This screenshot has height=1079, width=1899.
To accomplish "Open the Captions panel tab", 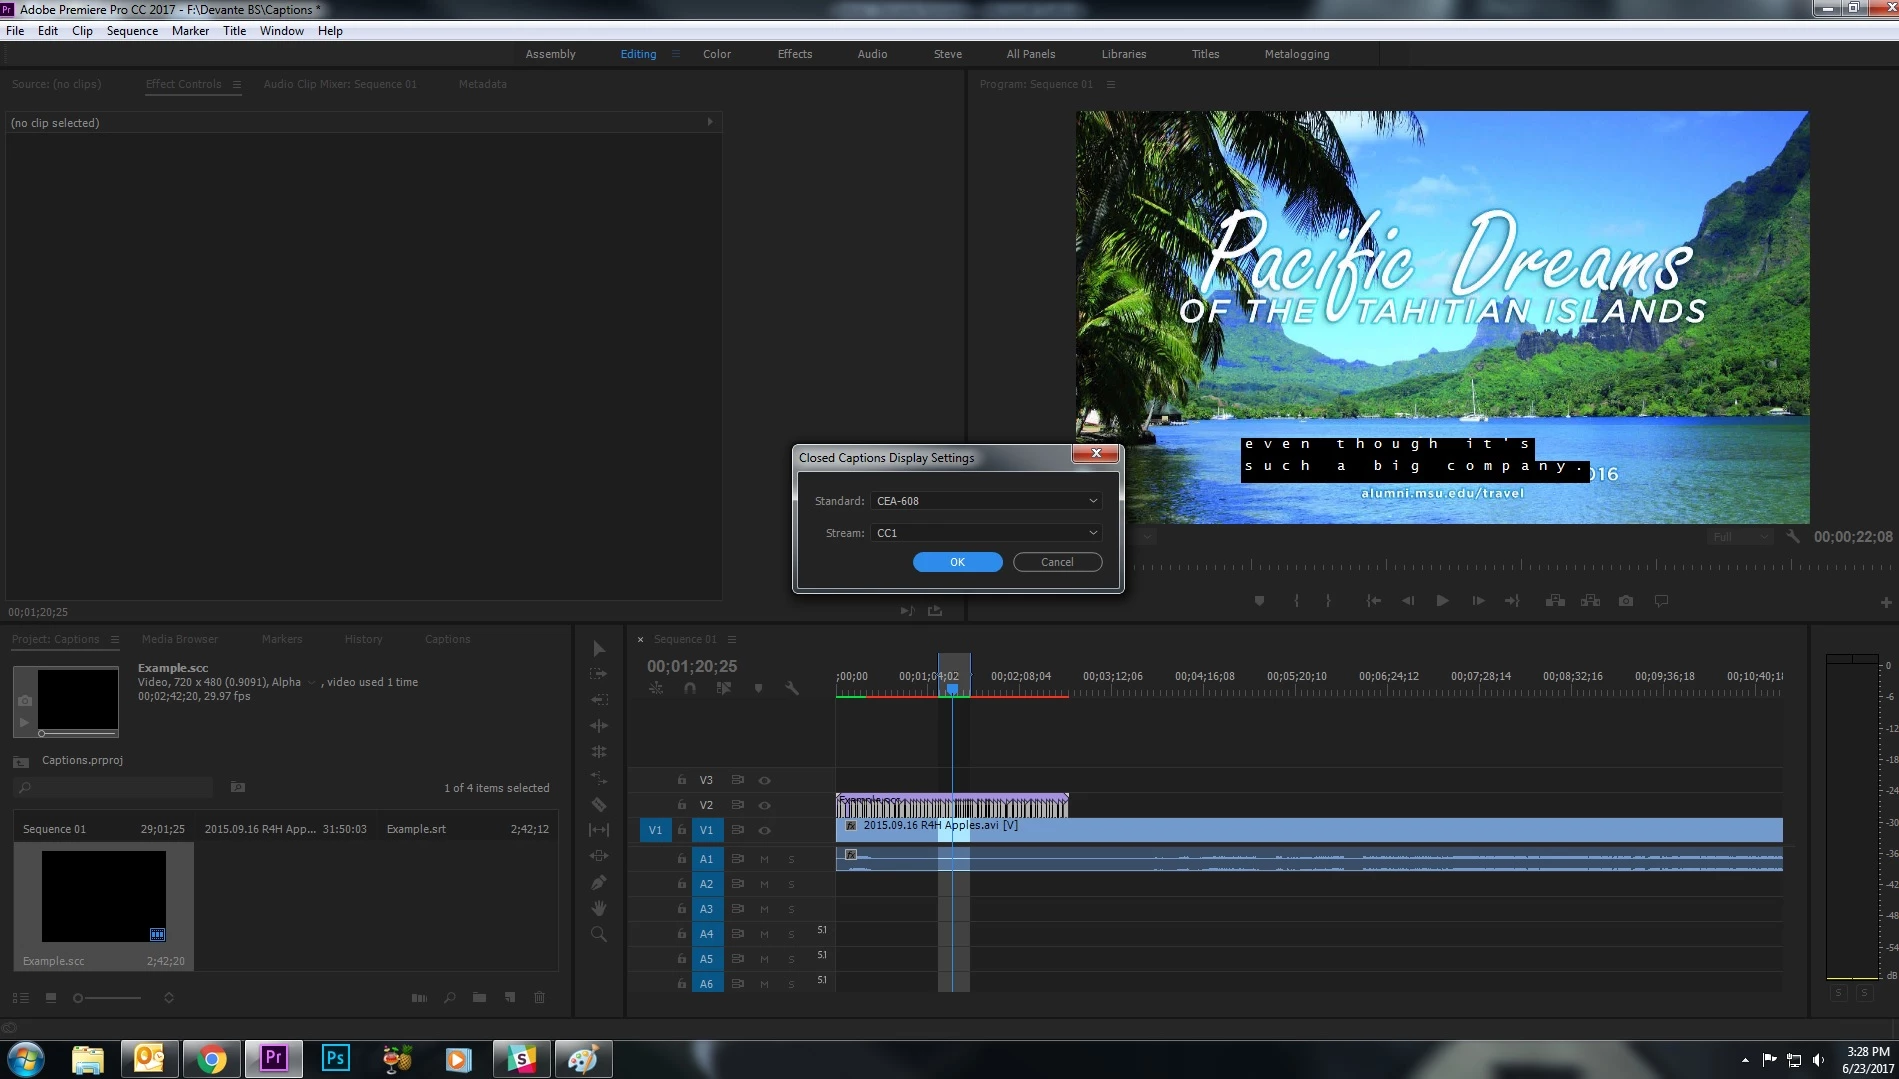I will coord(447,639).
